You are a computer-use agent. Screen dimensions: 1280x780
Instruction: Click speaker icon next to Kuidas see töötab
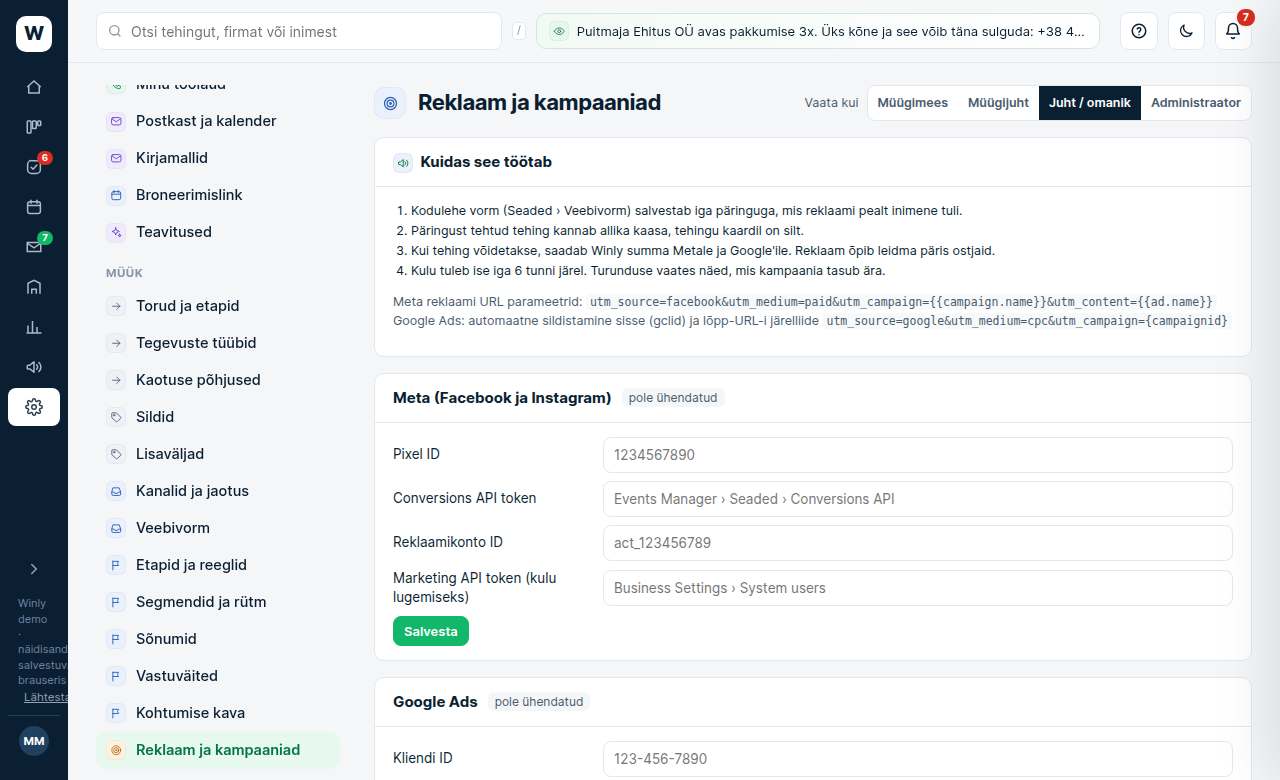tap(403, 162)
